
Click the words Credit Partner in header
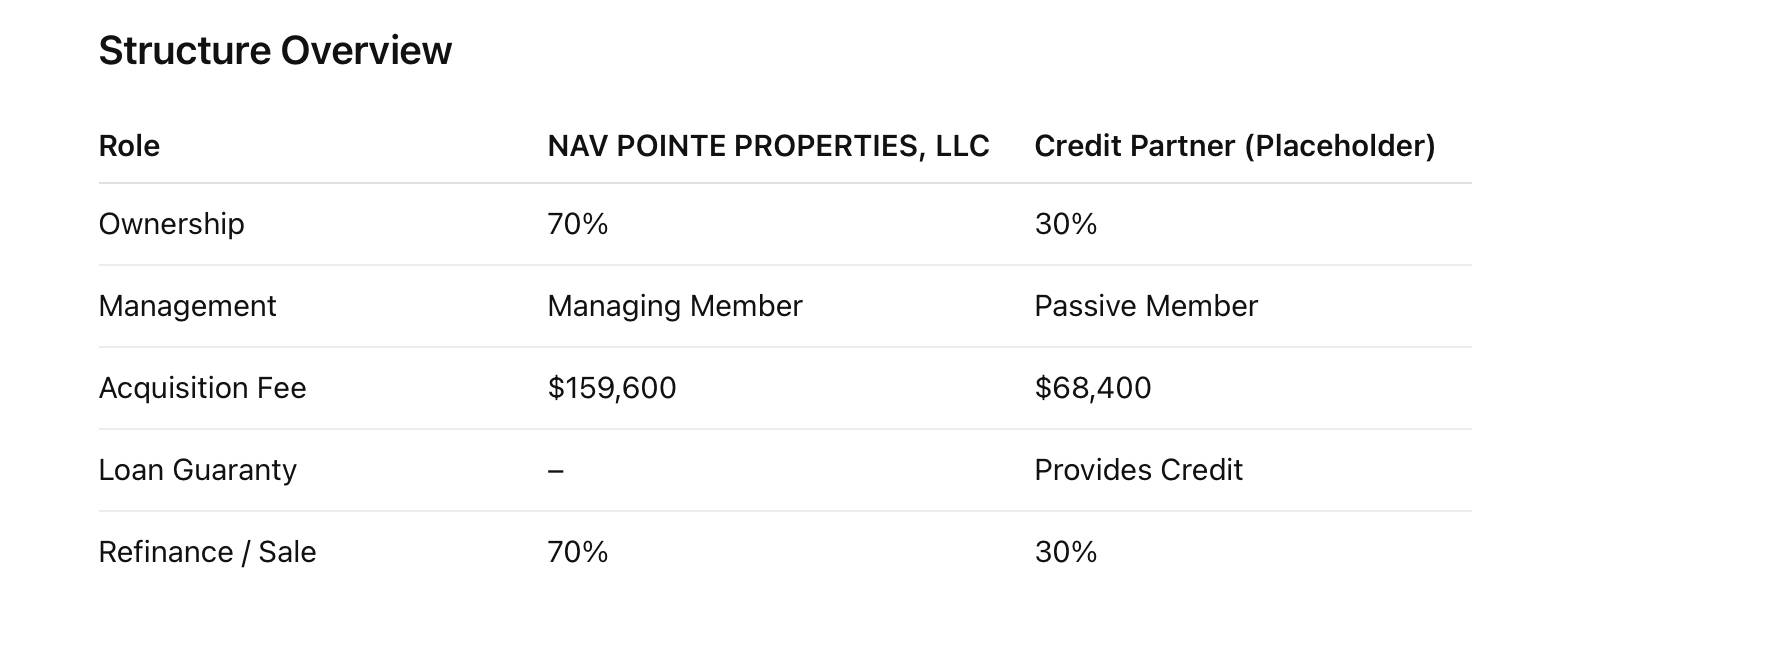pos(1135,146)
